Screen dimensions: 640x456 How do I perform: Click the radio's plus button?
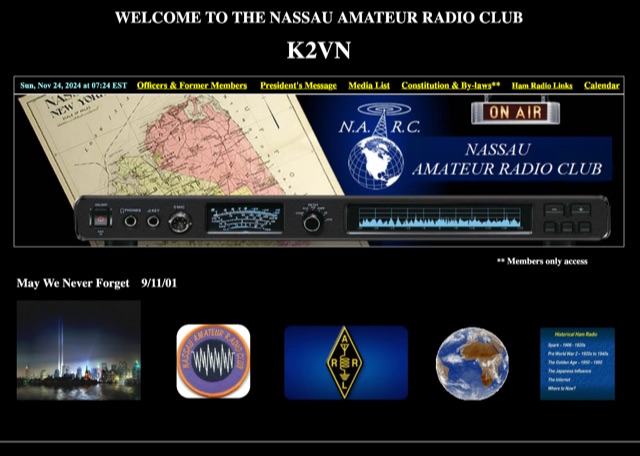[580, 210]
